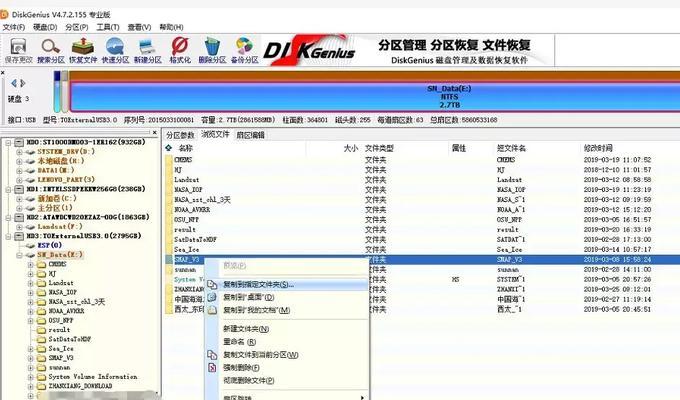The image size is (680, 400).
Task: Open the 硬盘(D) menu
Action: coord(45,27)
